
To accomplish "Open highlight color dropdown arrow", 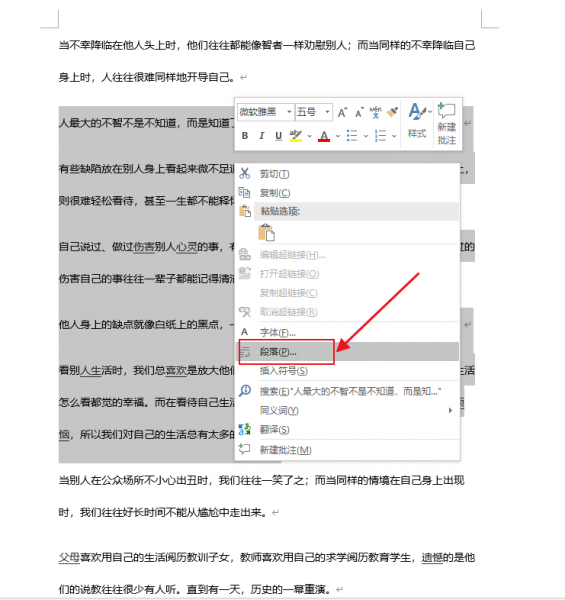I will [309, 136].
